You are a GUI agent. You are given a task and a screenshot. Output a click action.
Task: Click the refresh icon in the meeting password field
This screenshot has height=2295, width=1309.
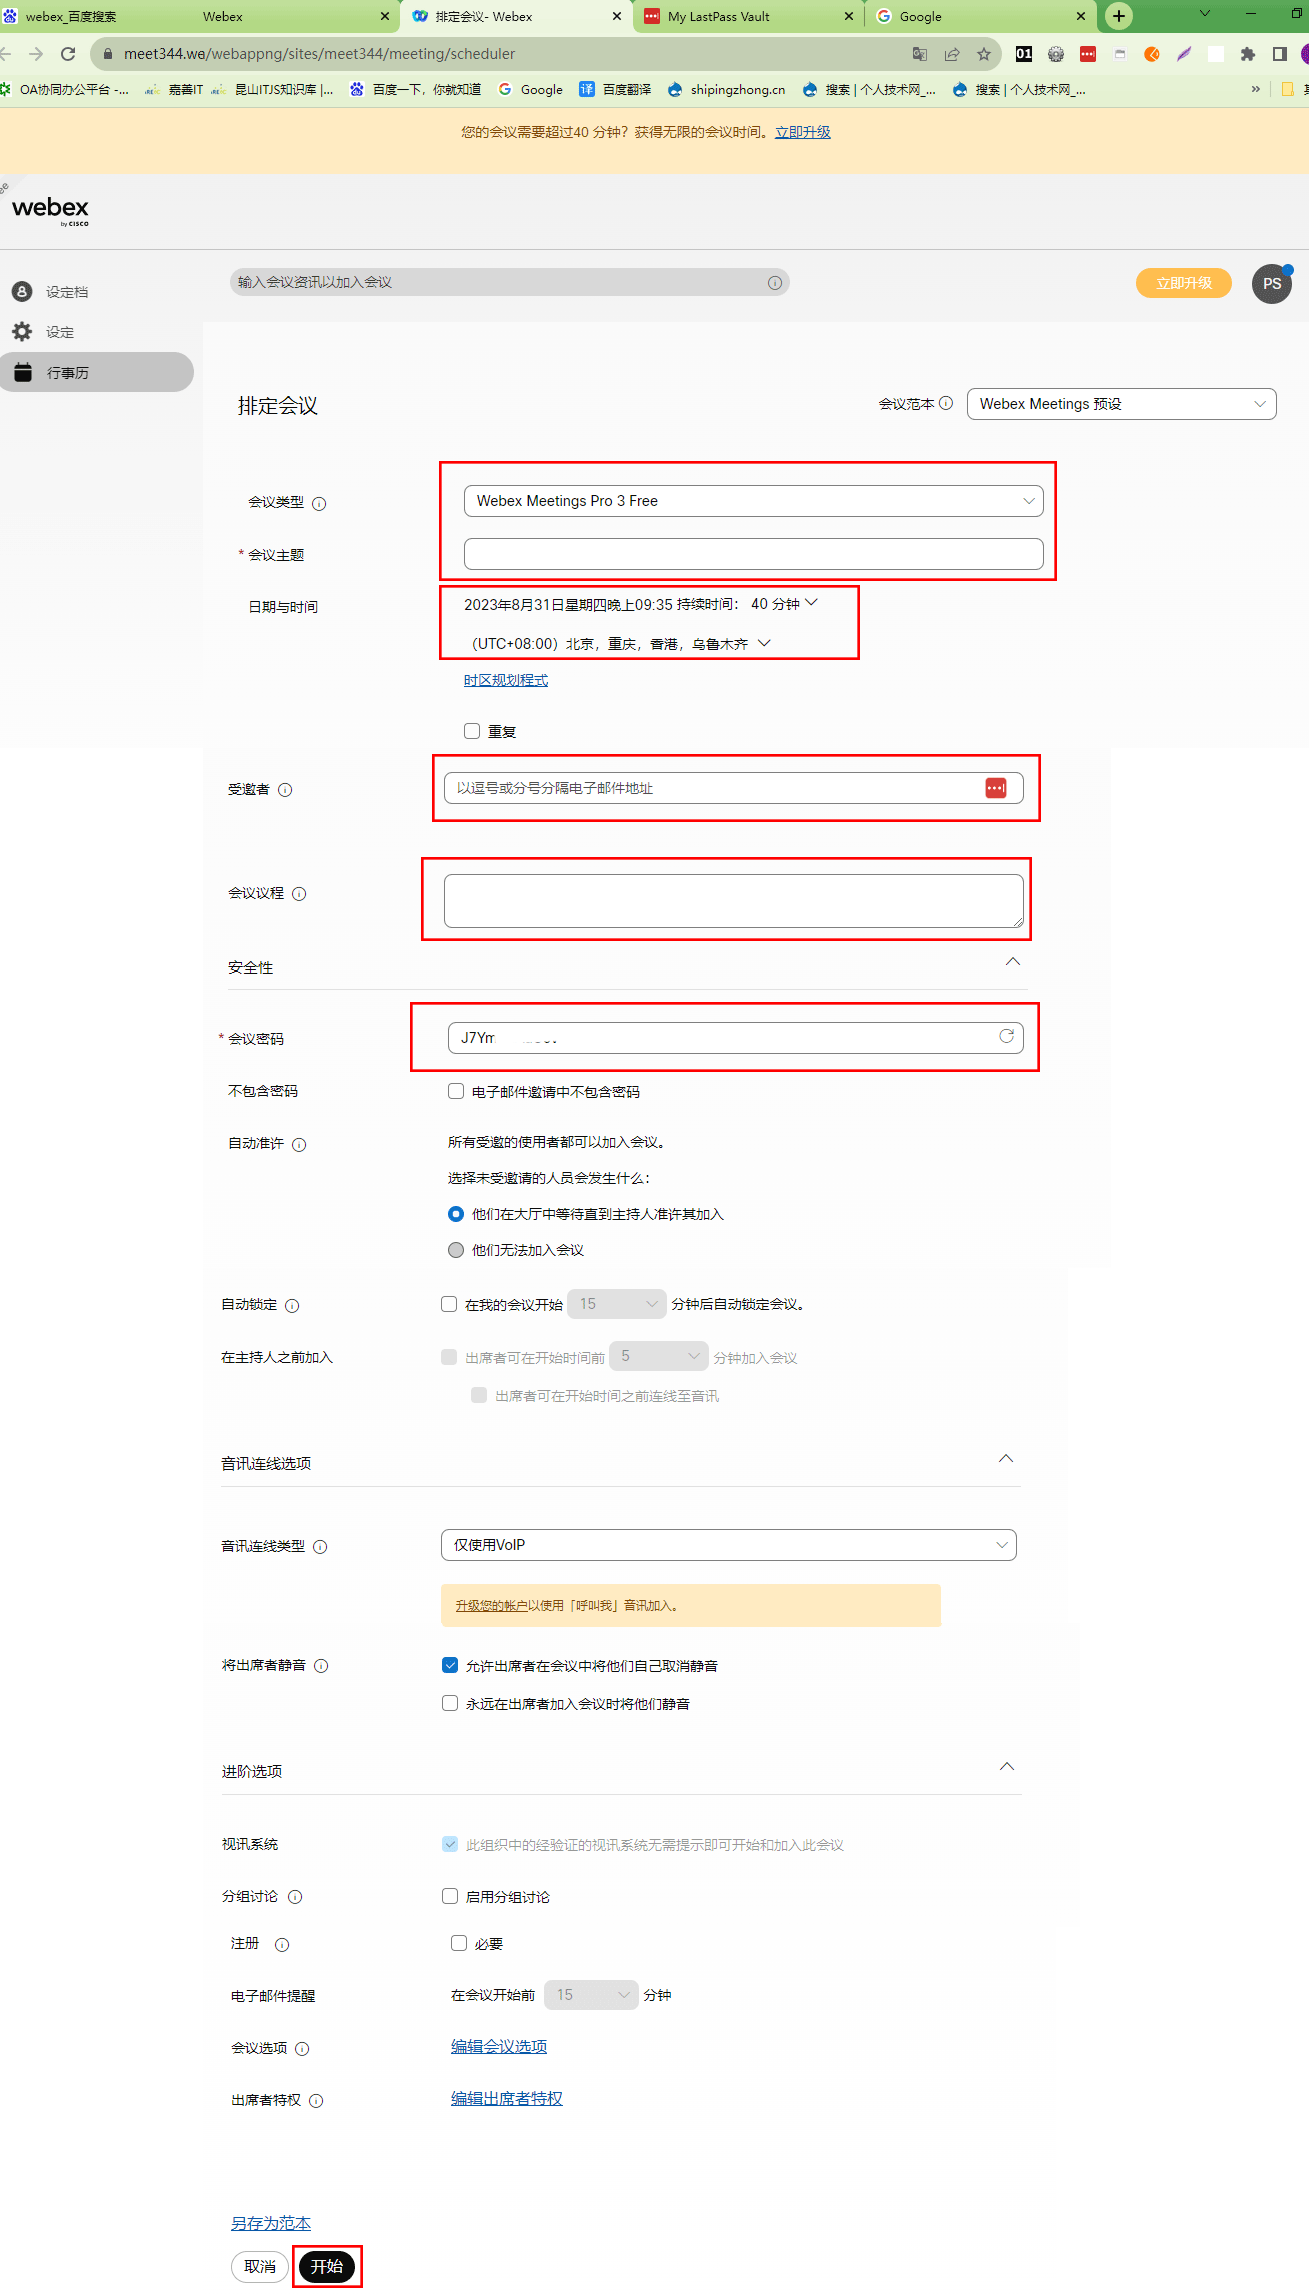[x=1006, y=1036]
